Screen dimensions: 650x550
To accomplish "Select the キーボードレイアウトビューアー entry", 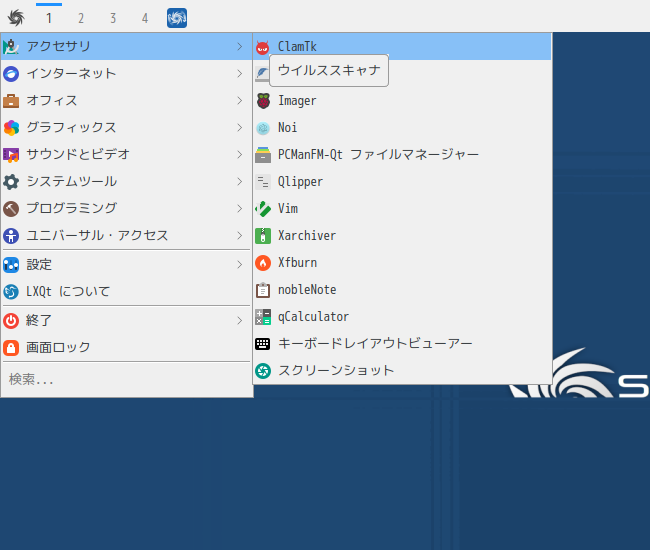I will (x=402, y=344).
